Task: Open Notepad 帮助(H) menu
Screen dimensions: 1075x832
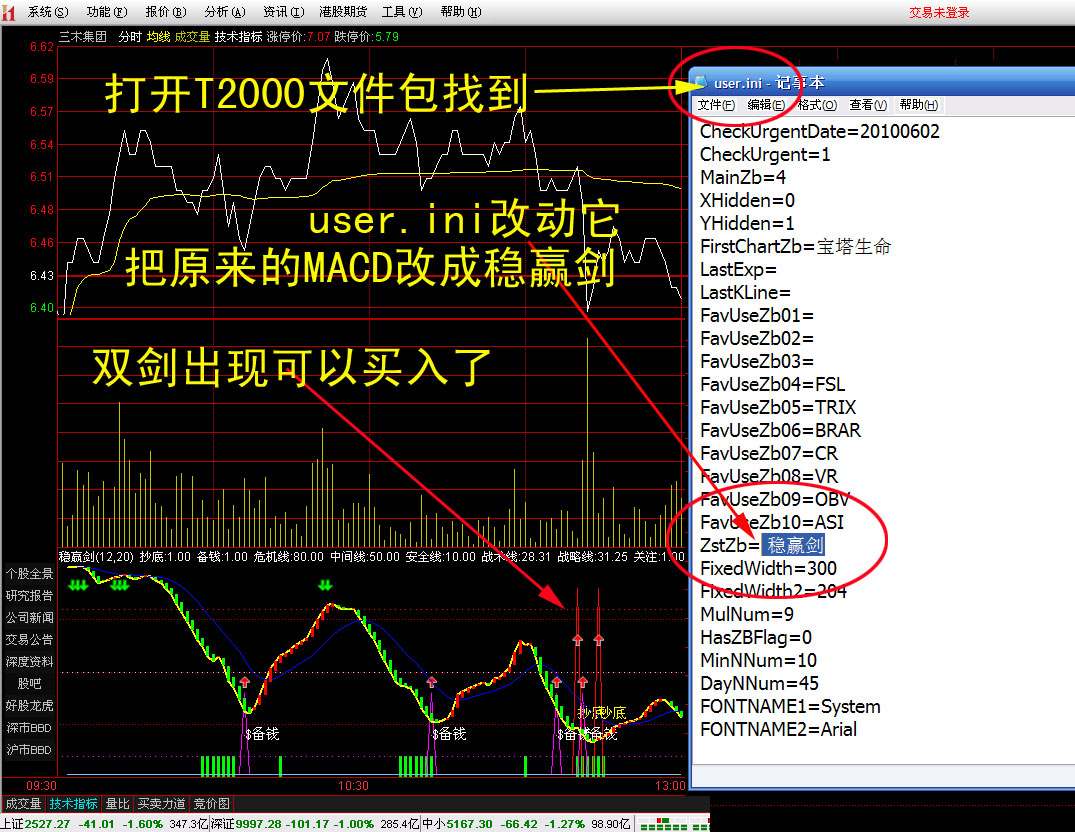Action: tap(919, 105)
